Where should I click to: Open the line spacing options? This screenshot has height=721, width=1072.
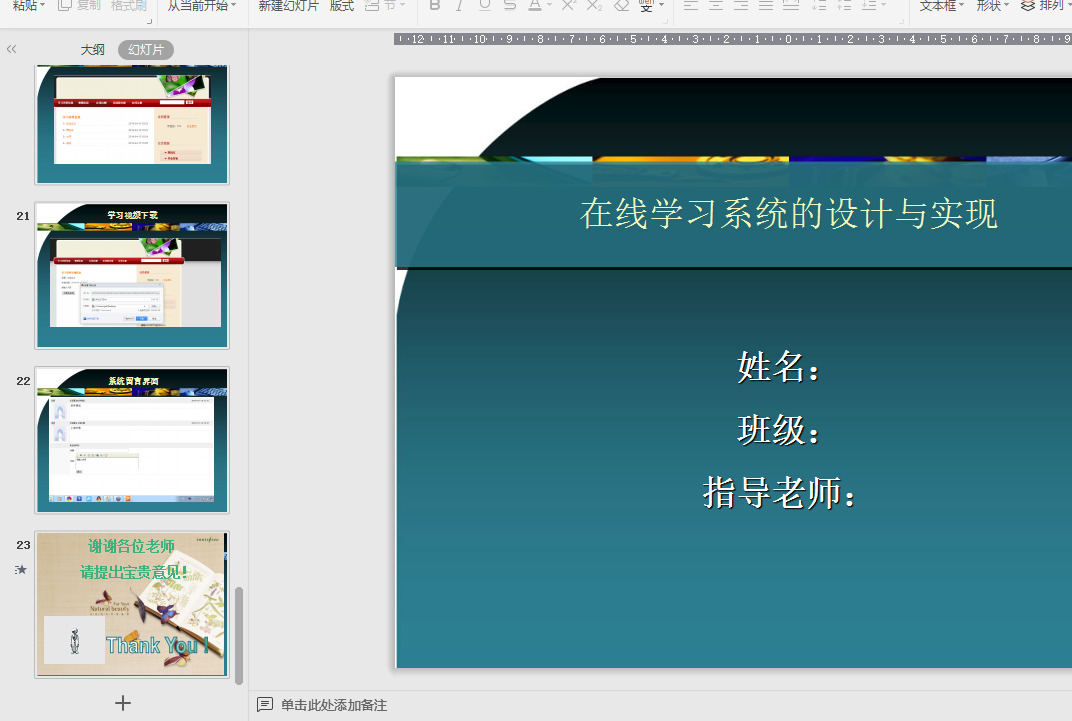coord(869,5)
